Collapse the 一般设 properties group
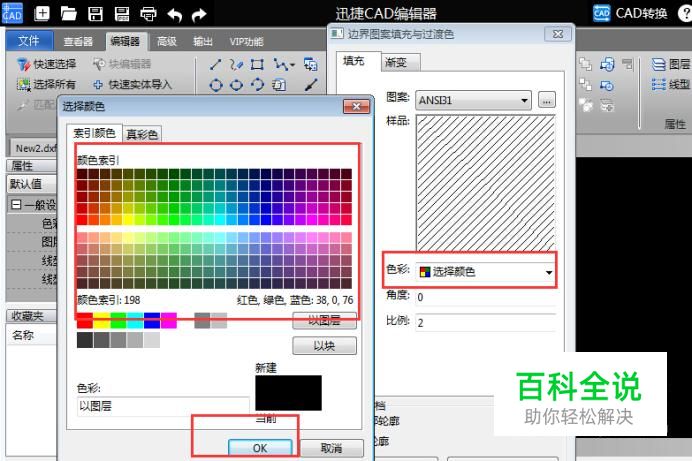 (16, 205)
